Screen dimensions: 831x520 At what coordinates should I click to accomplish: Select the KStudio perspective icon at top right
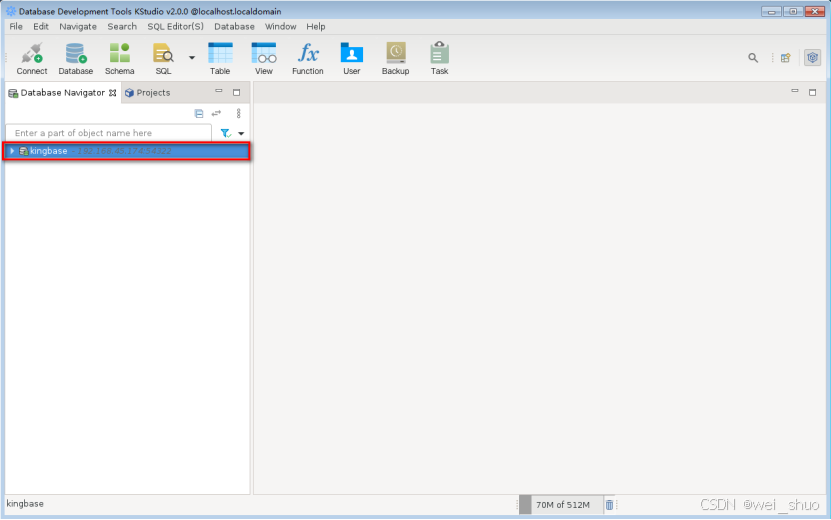coord(812,58)
